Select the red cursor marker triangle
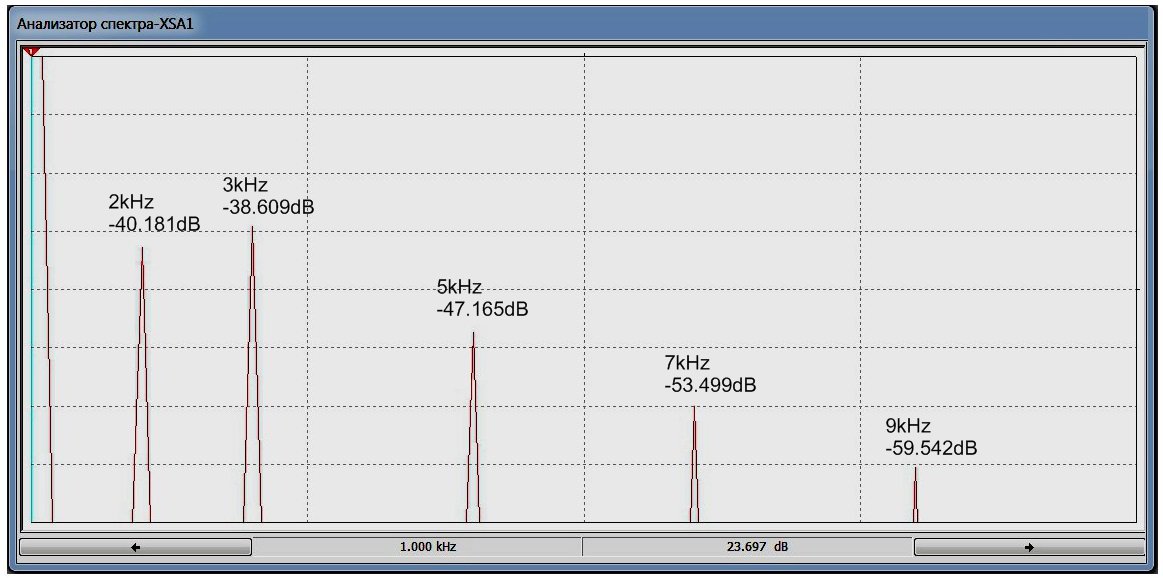 pos(30,51)
